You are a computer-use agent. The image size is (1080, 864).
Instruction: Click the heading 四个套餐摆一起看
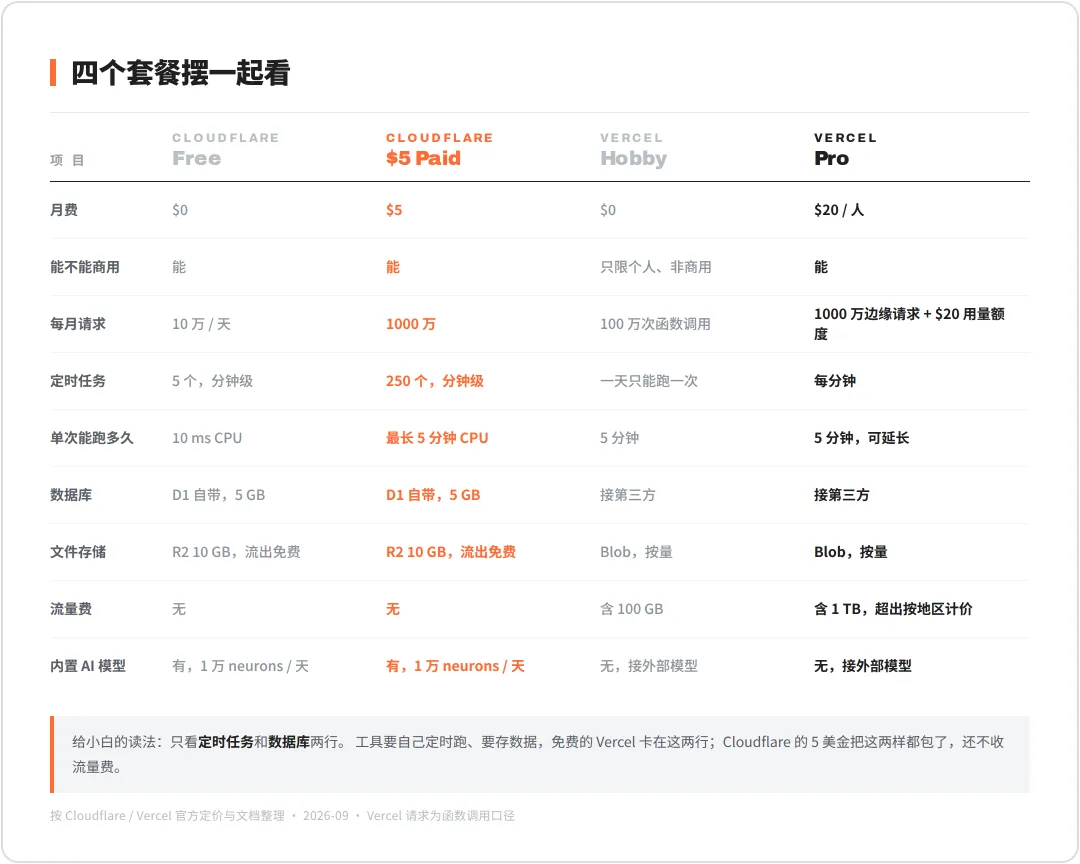point(180,73)
